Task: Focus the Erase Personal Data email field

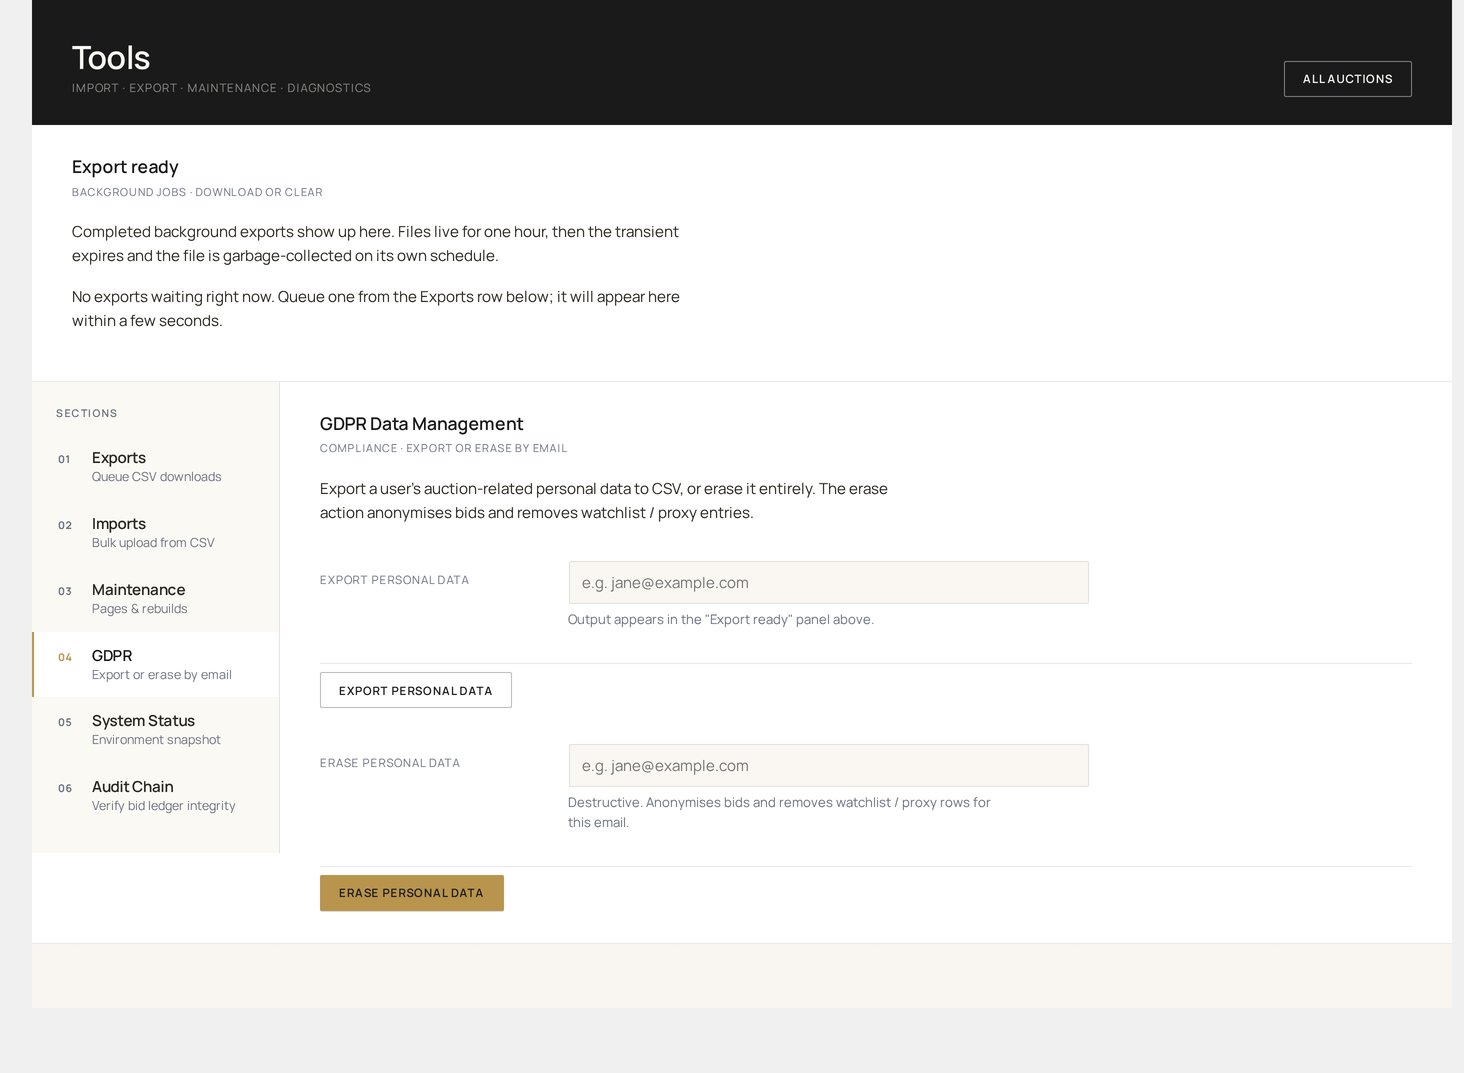Action: [828, 765]
